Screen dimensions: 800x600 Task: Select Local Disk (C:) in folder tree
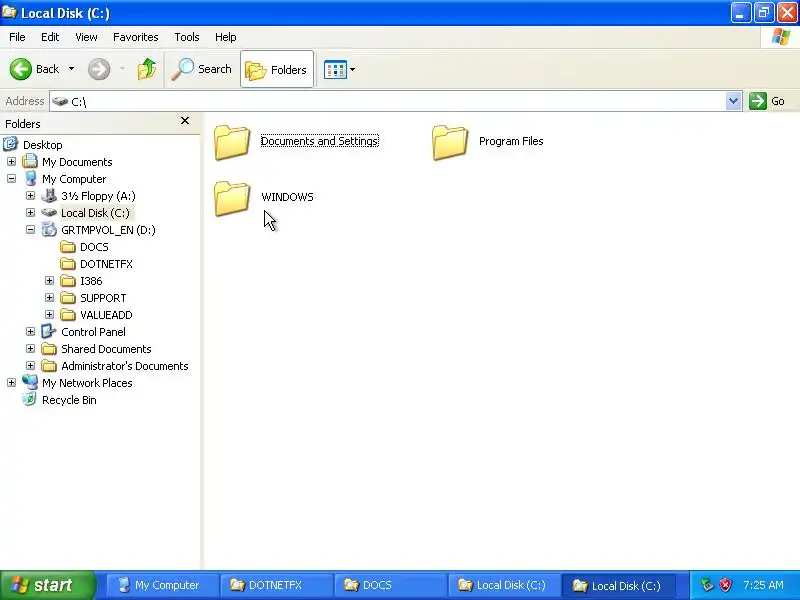click(x=95, y=213)
